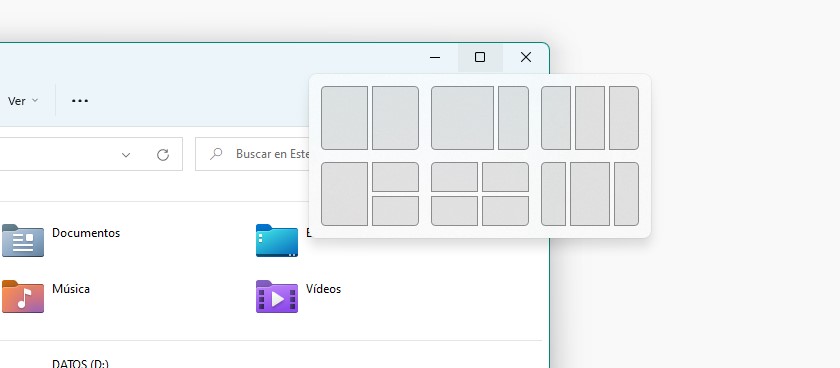Open the Documentos folder icon
This screenshot has width=840, height=368.
tap(23, 241)
